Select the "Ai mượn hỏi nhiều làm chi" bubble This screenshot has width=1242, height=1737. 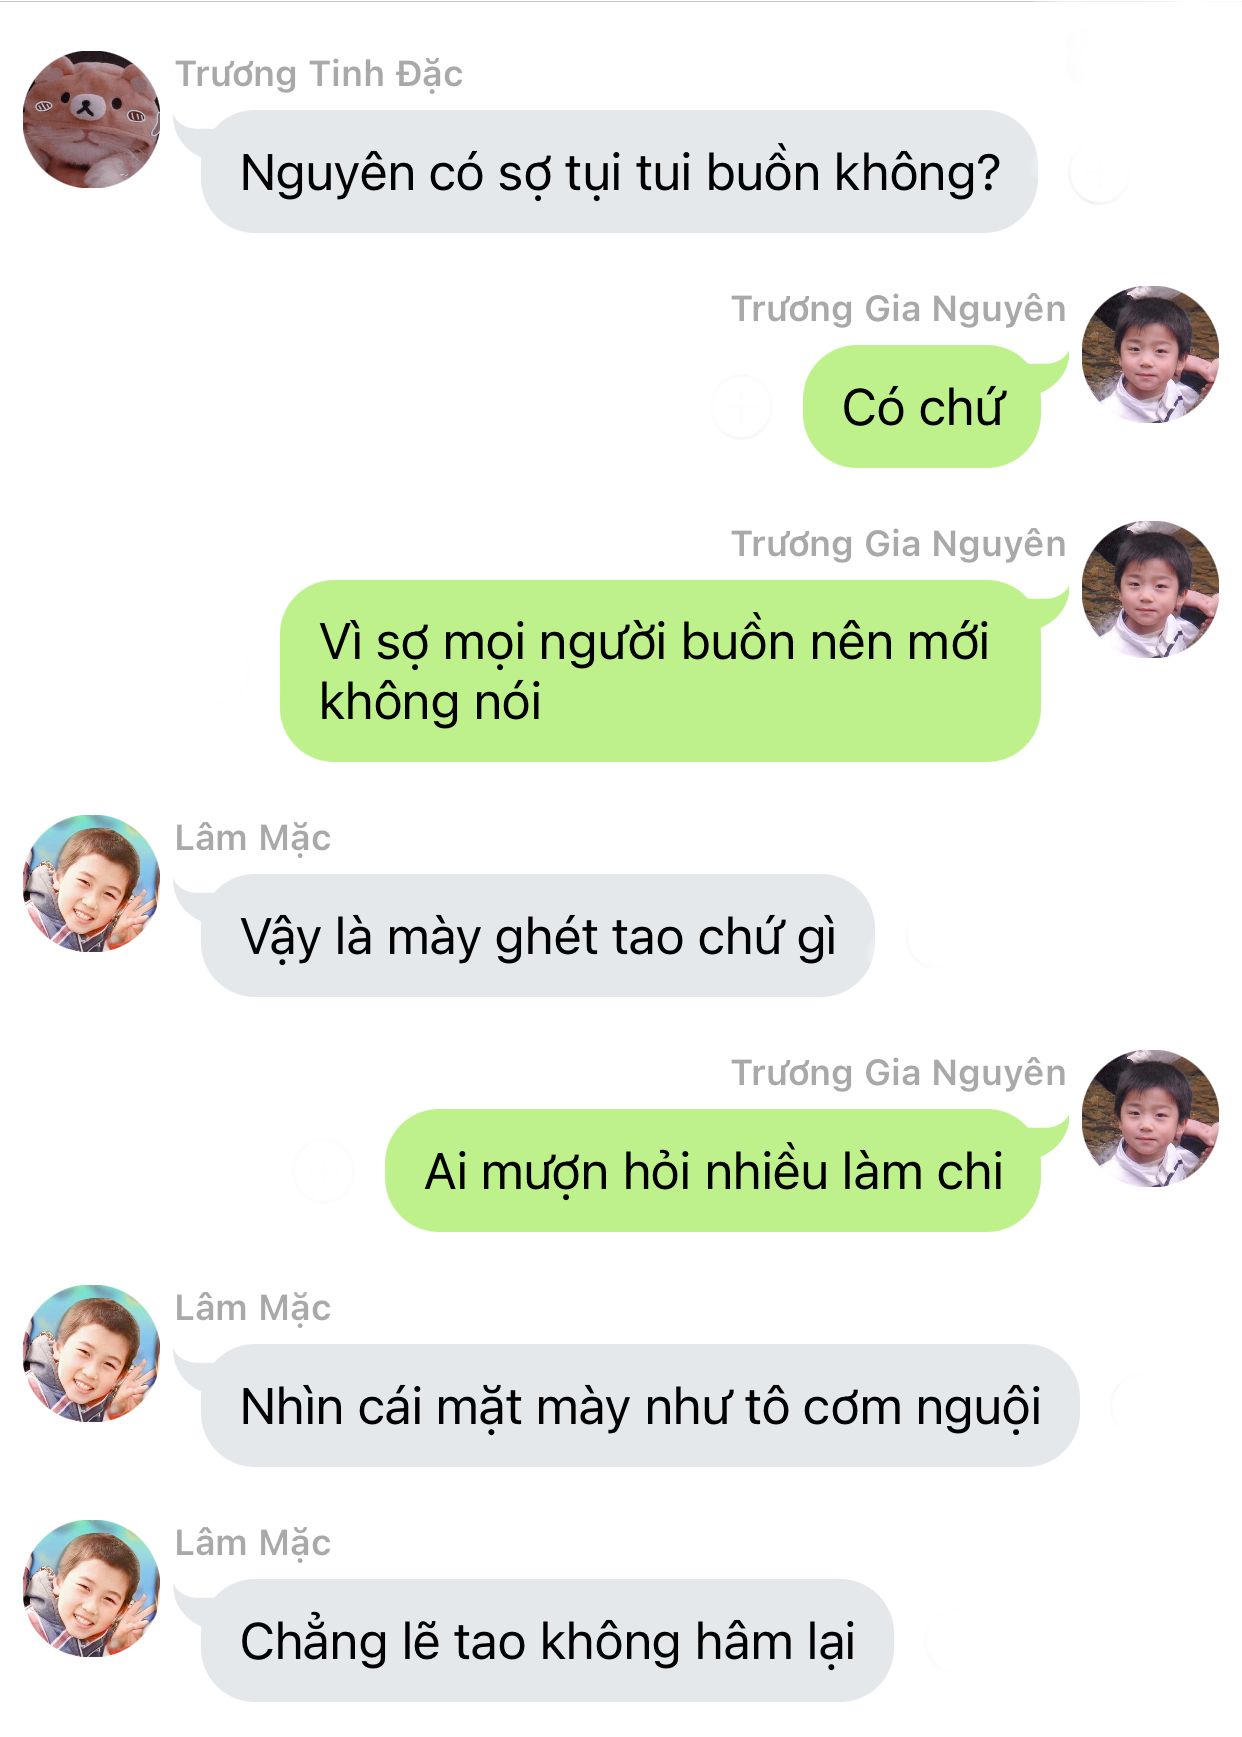tap(713, 1171)
